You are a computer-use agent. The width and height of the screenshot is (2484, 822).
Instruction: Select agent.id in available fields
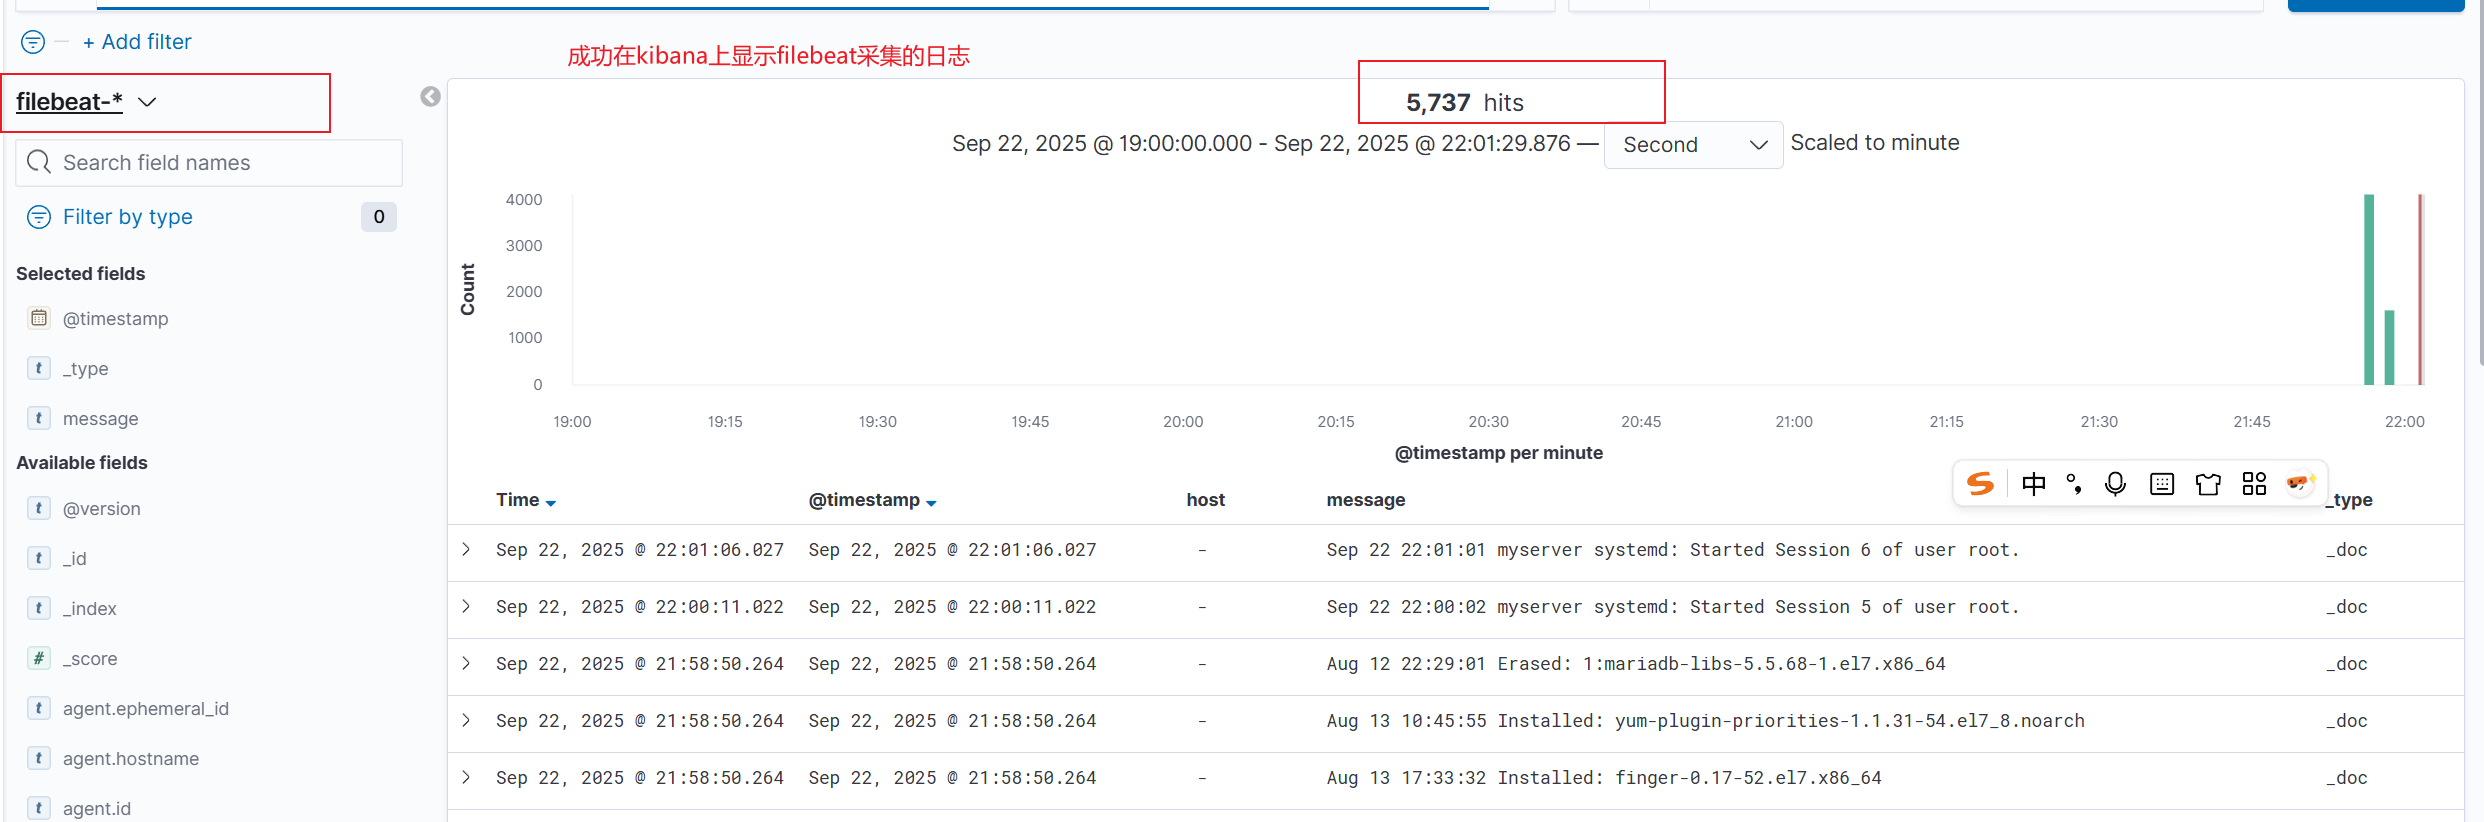[96, 809]
